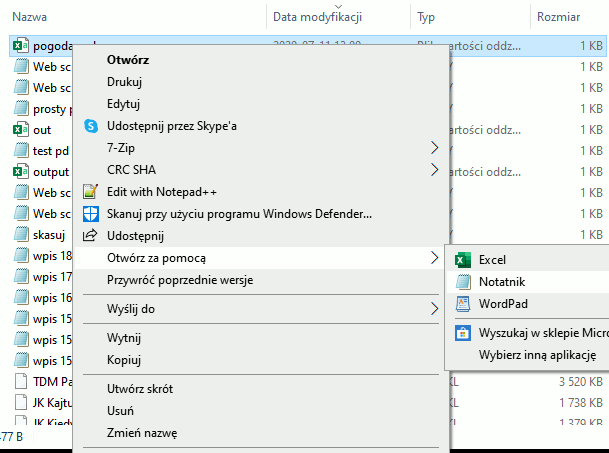Viewport: 609px width, 453px height.
Task: Click the Skype icon in context menu
Action: 91,126
